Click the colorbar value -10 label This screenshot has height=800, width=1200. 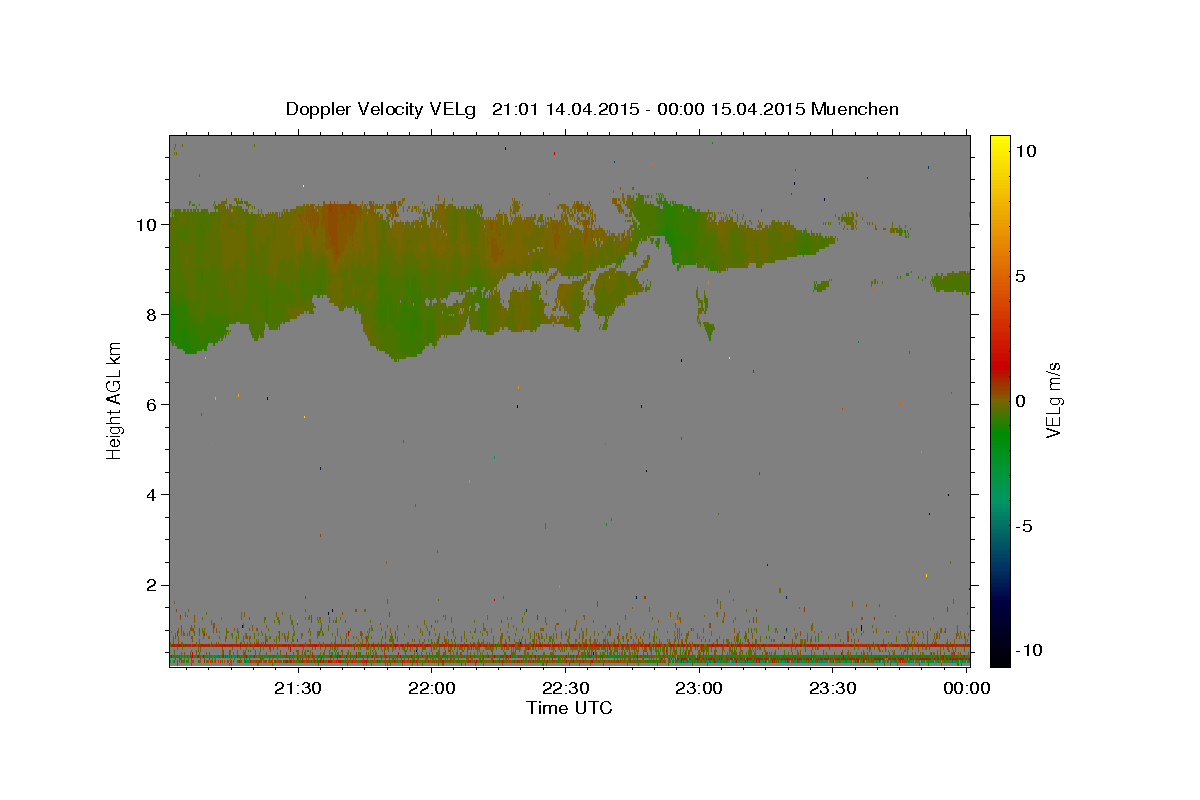(x=1027, y=650)
